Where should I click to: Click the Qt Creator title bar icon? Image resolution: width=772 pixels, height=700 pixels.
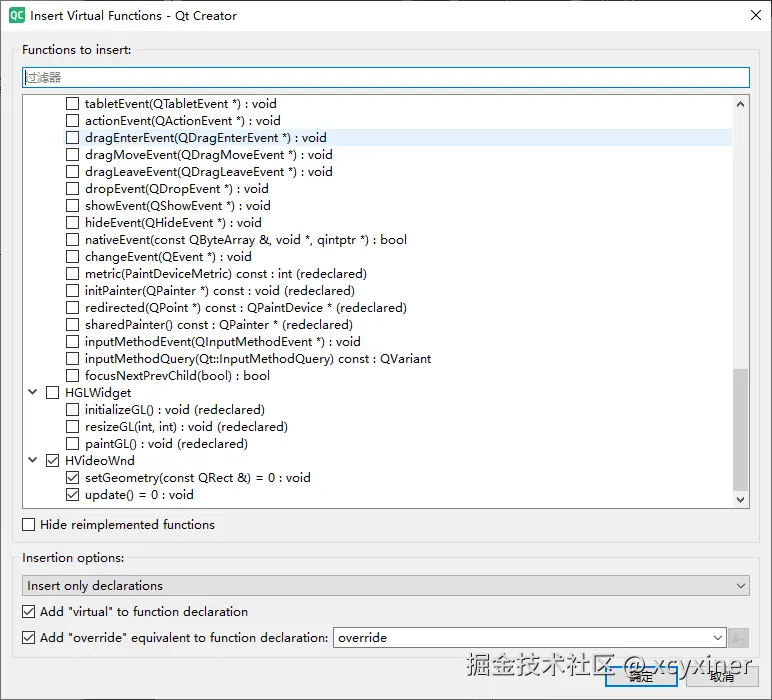[17, 15]
